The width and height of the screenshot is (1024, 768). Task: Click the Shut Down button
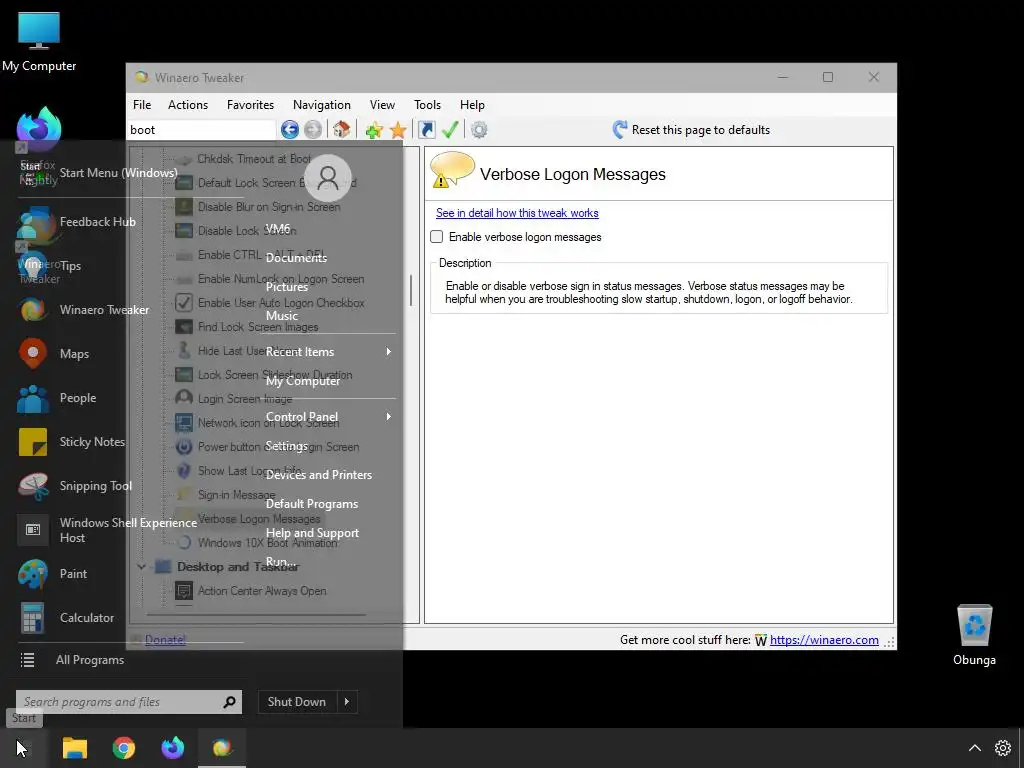coord(297,702)
